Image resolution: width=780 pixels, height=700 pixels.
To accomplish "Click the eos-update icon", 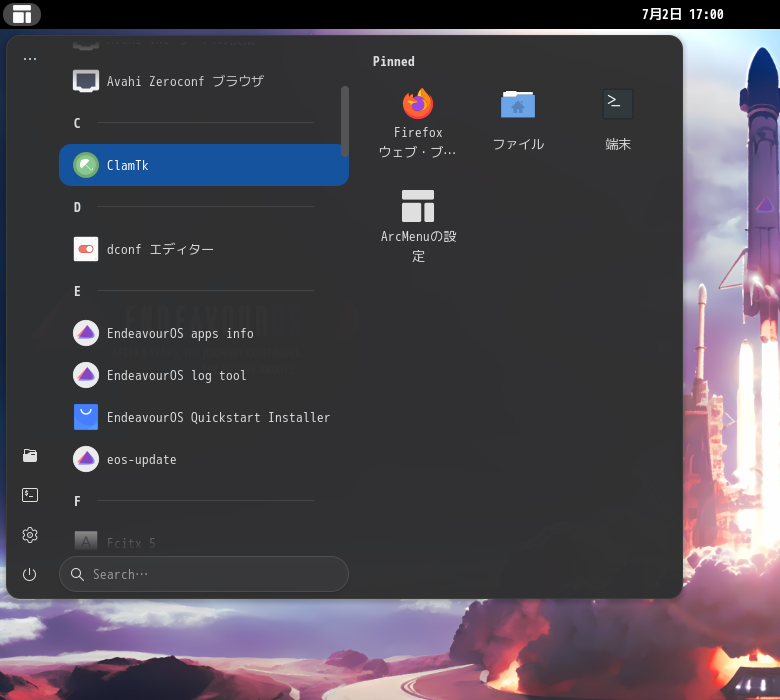I will click(x=86, y=459).
